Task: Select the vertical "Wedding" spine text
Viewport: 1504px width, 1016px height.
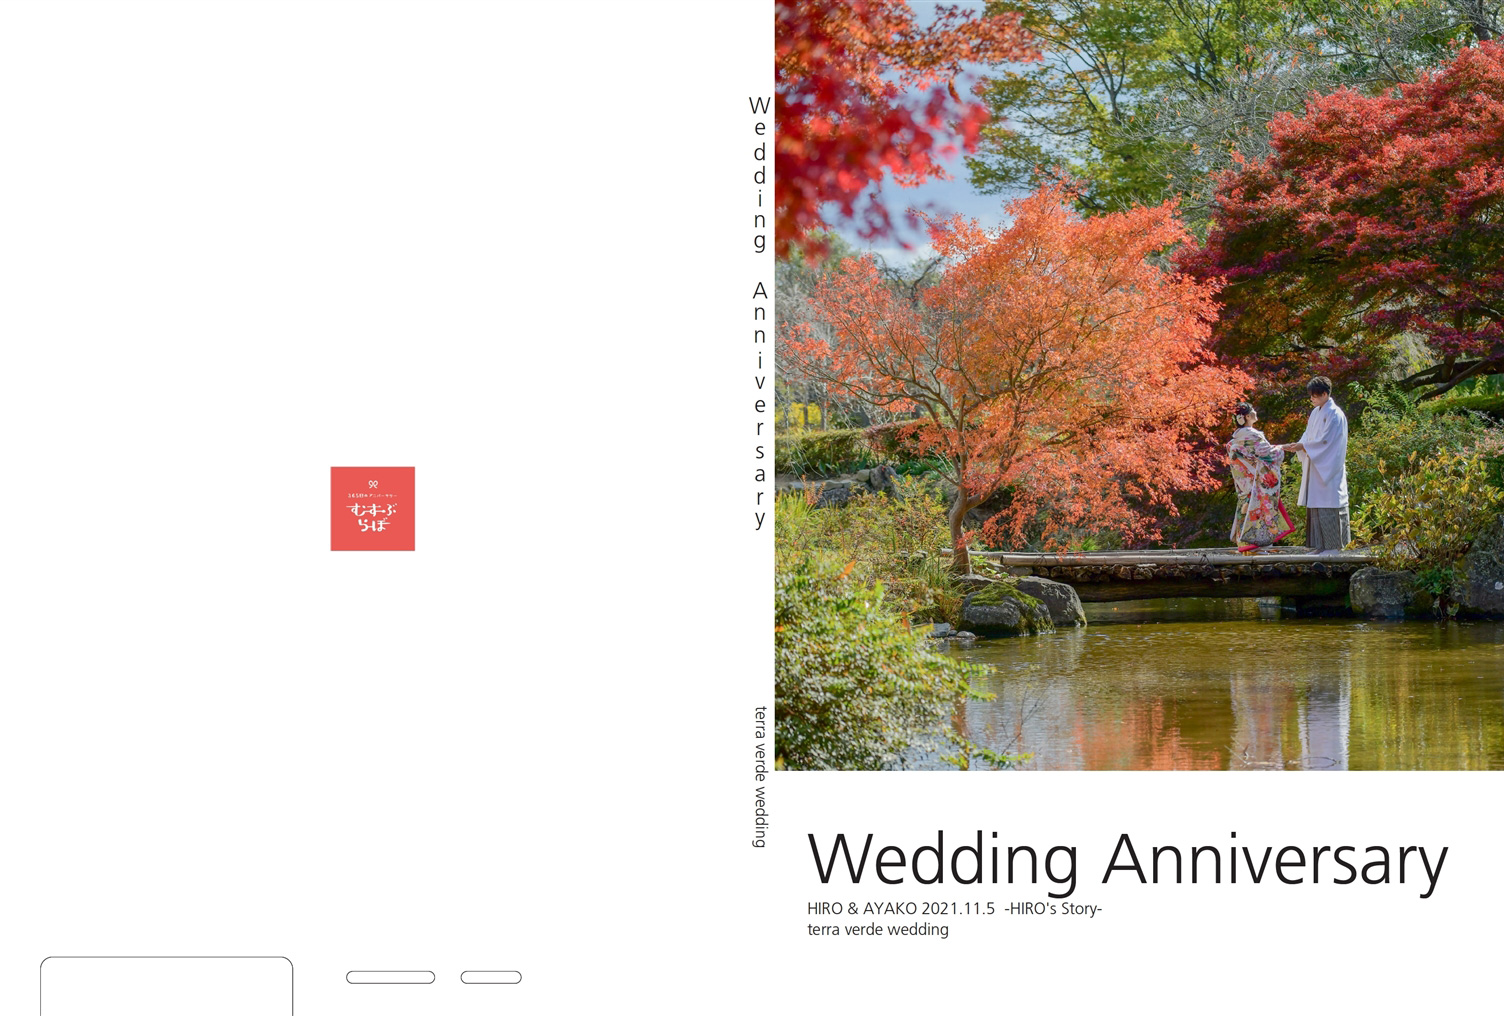Action: (760, 173)
